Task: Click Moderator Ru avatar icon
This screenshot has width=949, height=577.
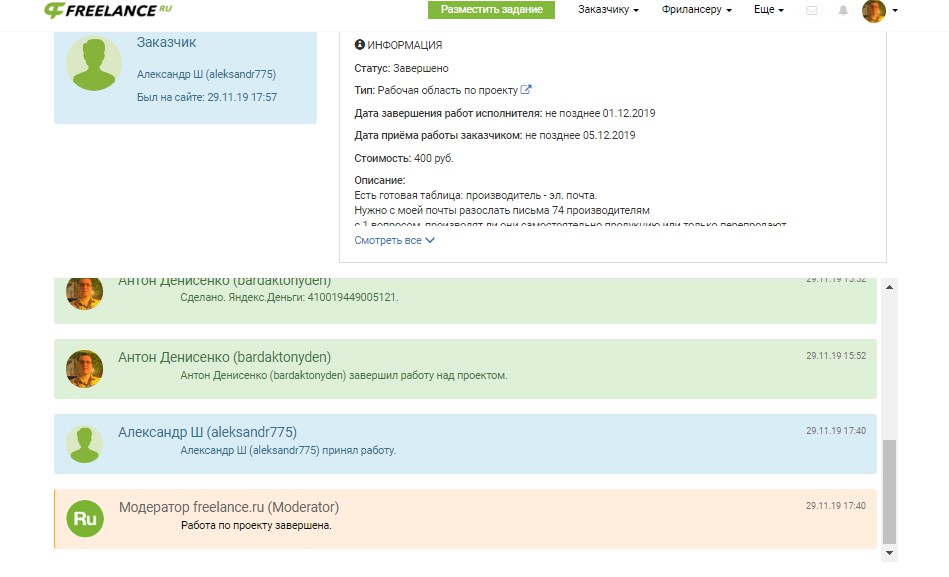Action: [85, 519]
